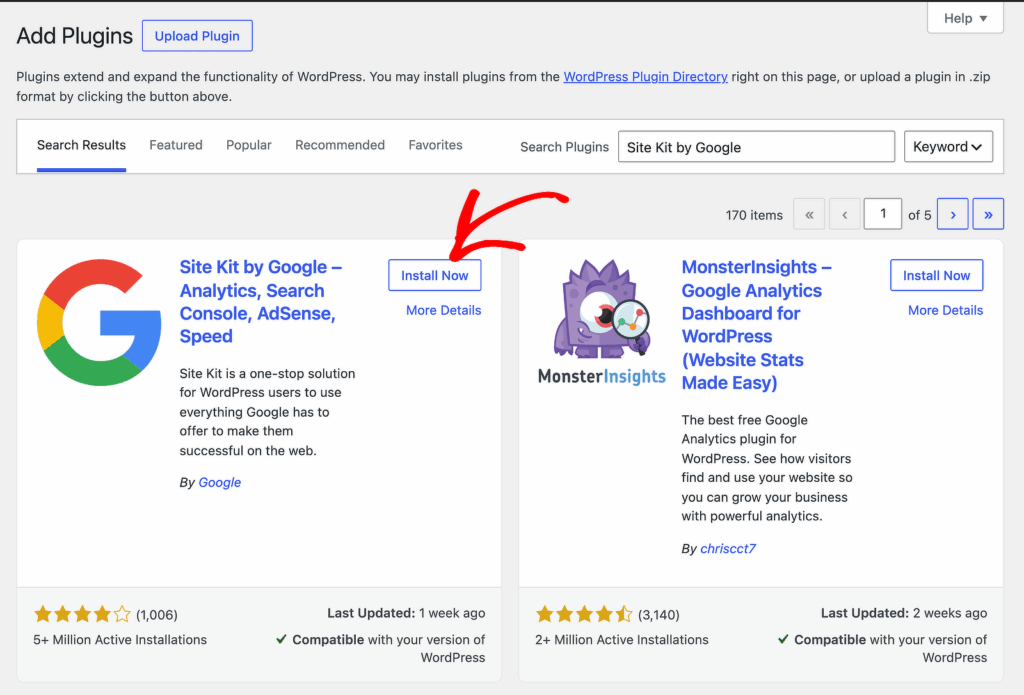Image resolution: width=1024 pixels, height=695 pixels.
Task: Open the Keyword search type dropdown
Action: (948, 147)
